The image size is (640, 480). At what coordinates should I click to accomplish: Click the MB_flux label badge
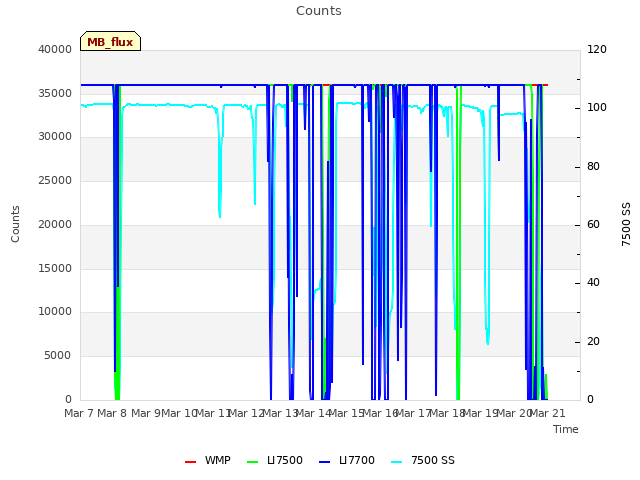pyautogui.click(x=110, y=41)
